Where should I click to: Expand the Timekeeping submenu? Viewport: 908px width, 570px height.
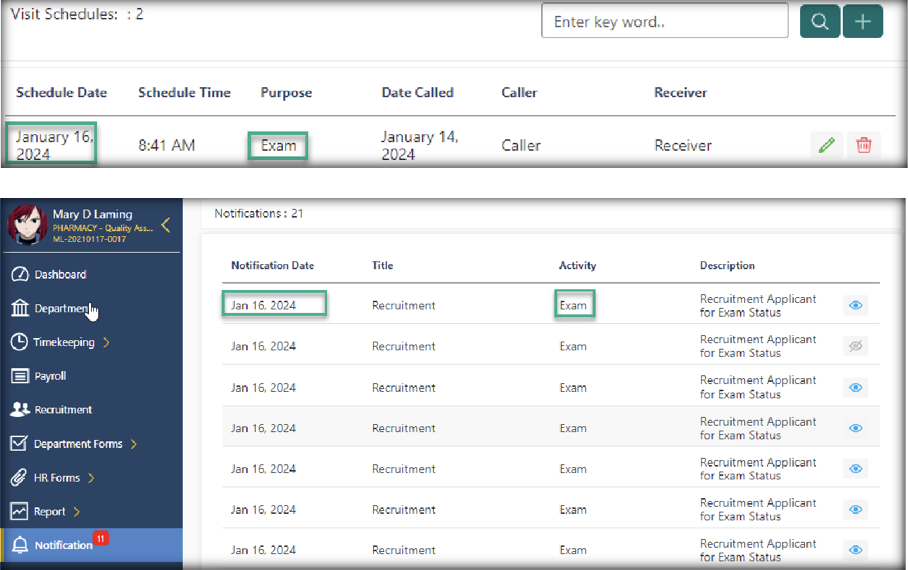click(106, 342)
